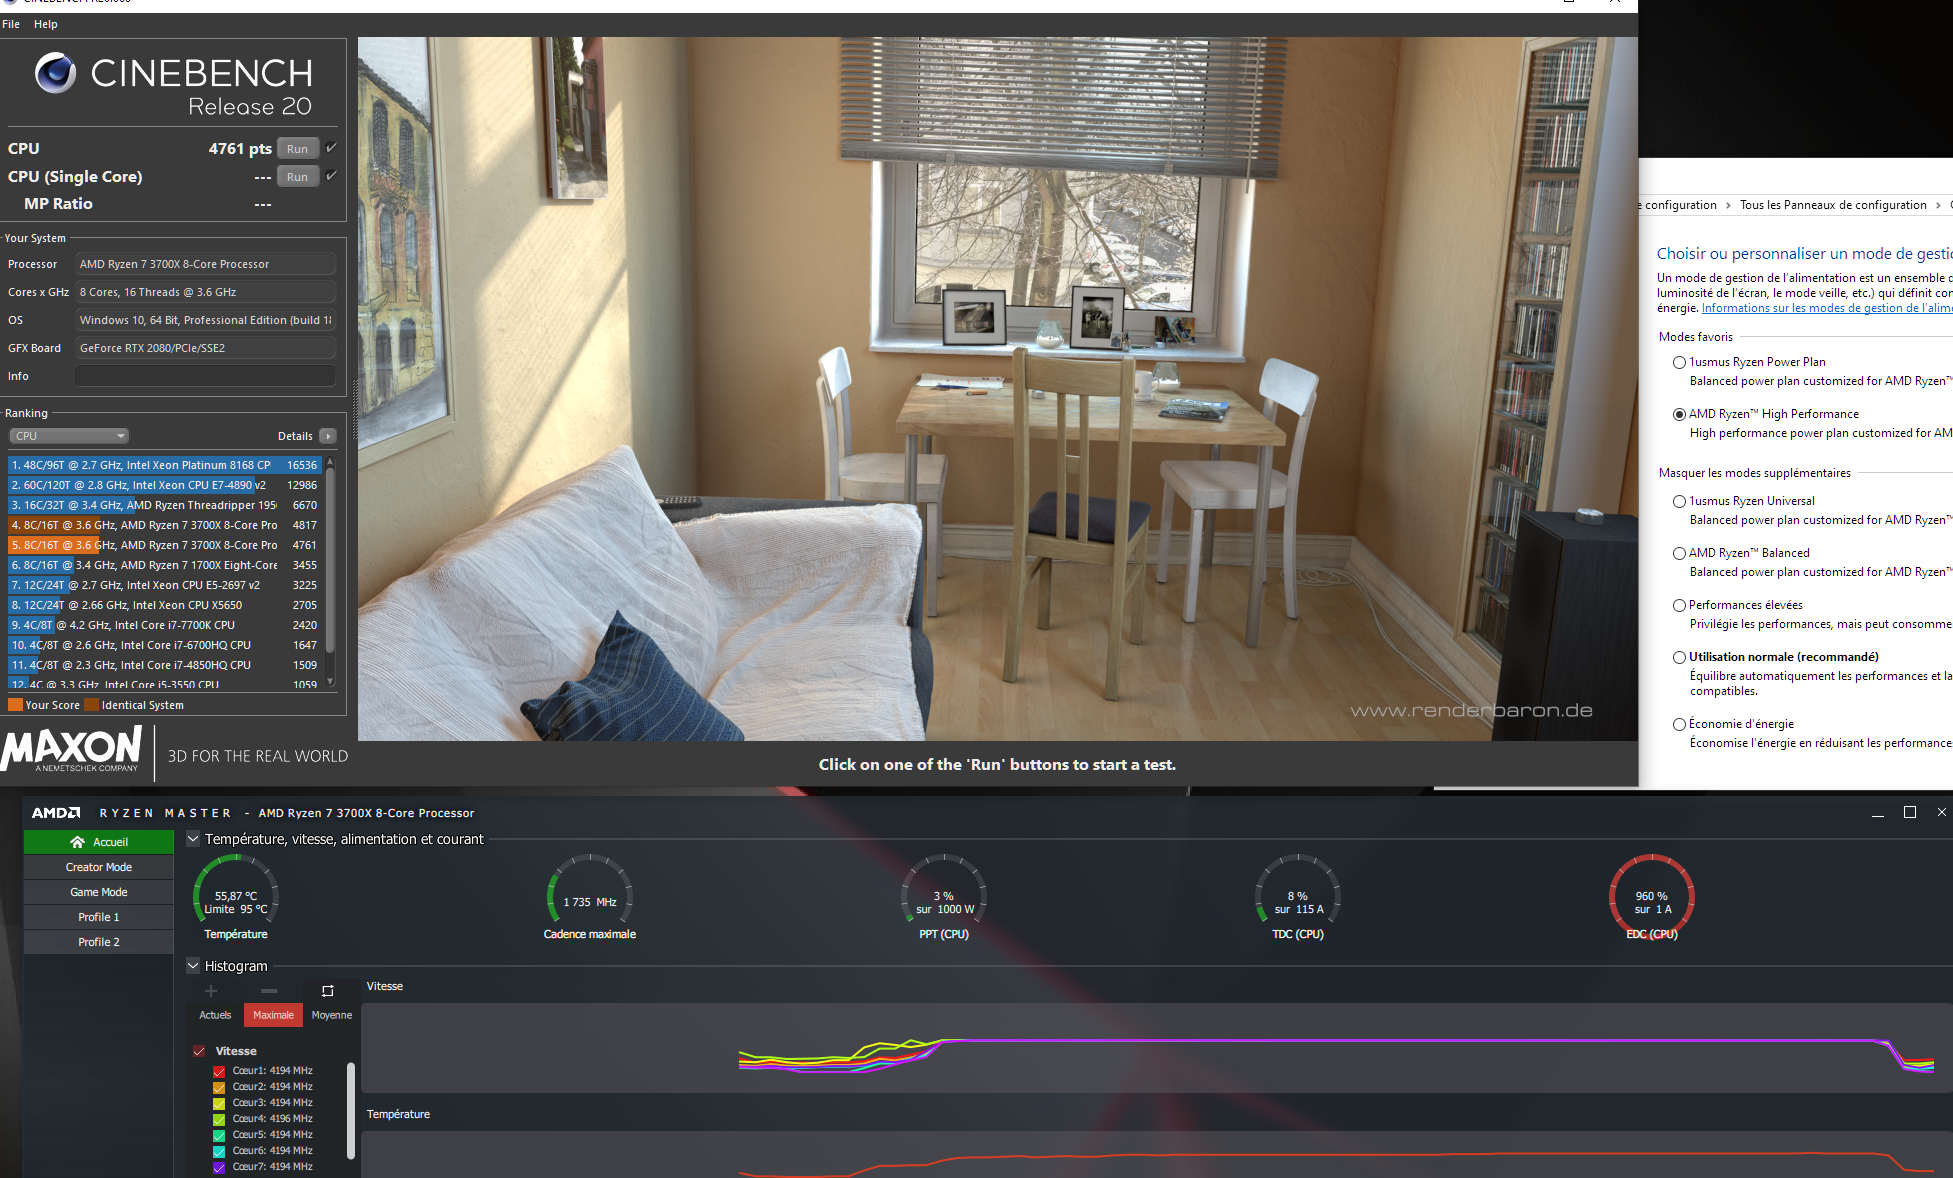This screenshot has width=1953, height=1178.
Task: Open the CPU ranking dropdown
Action: point(69,436)
